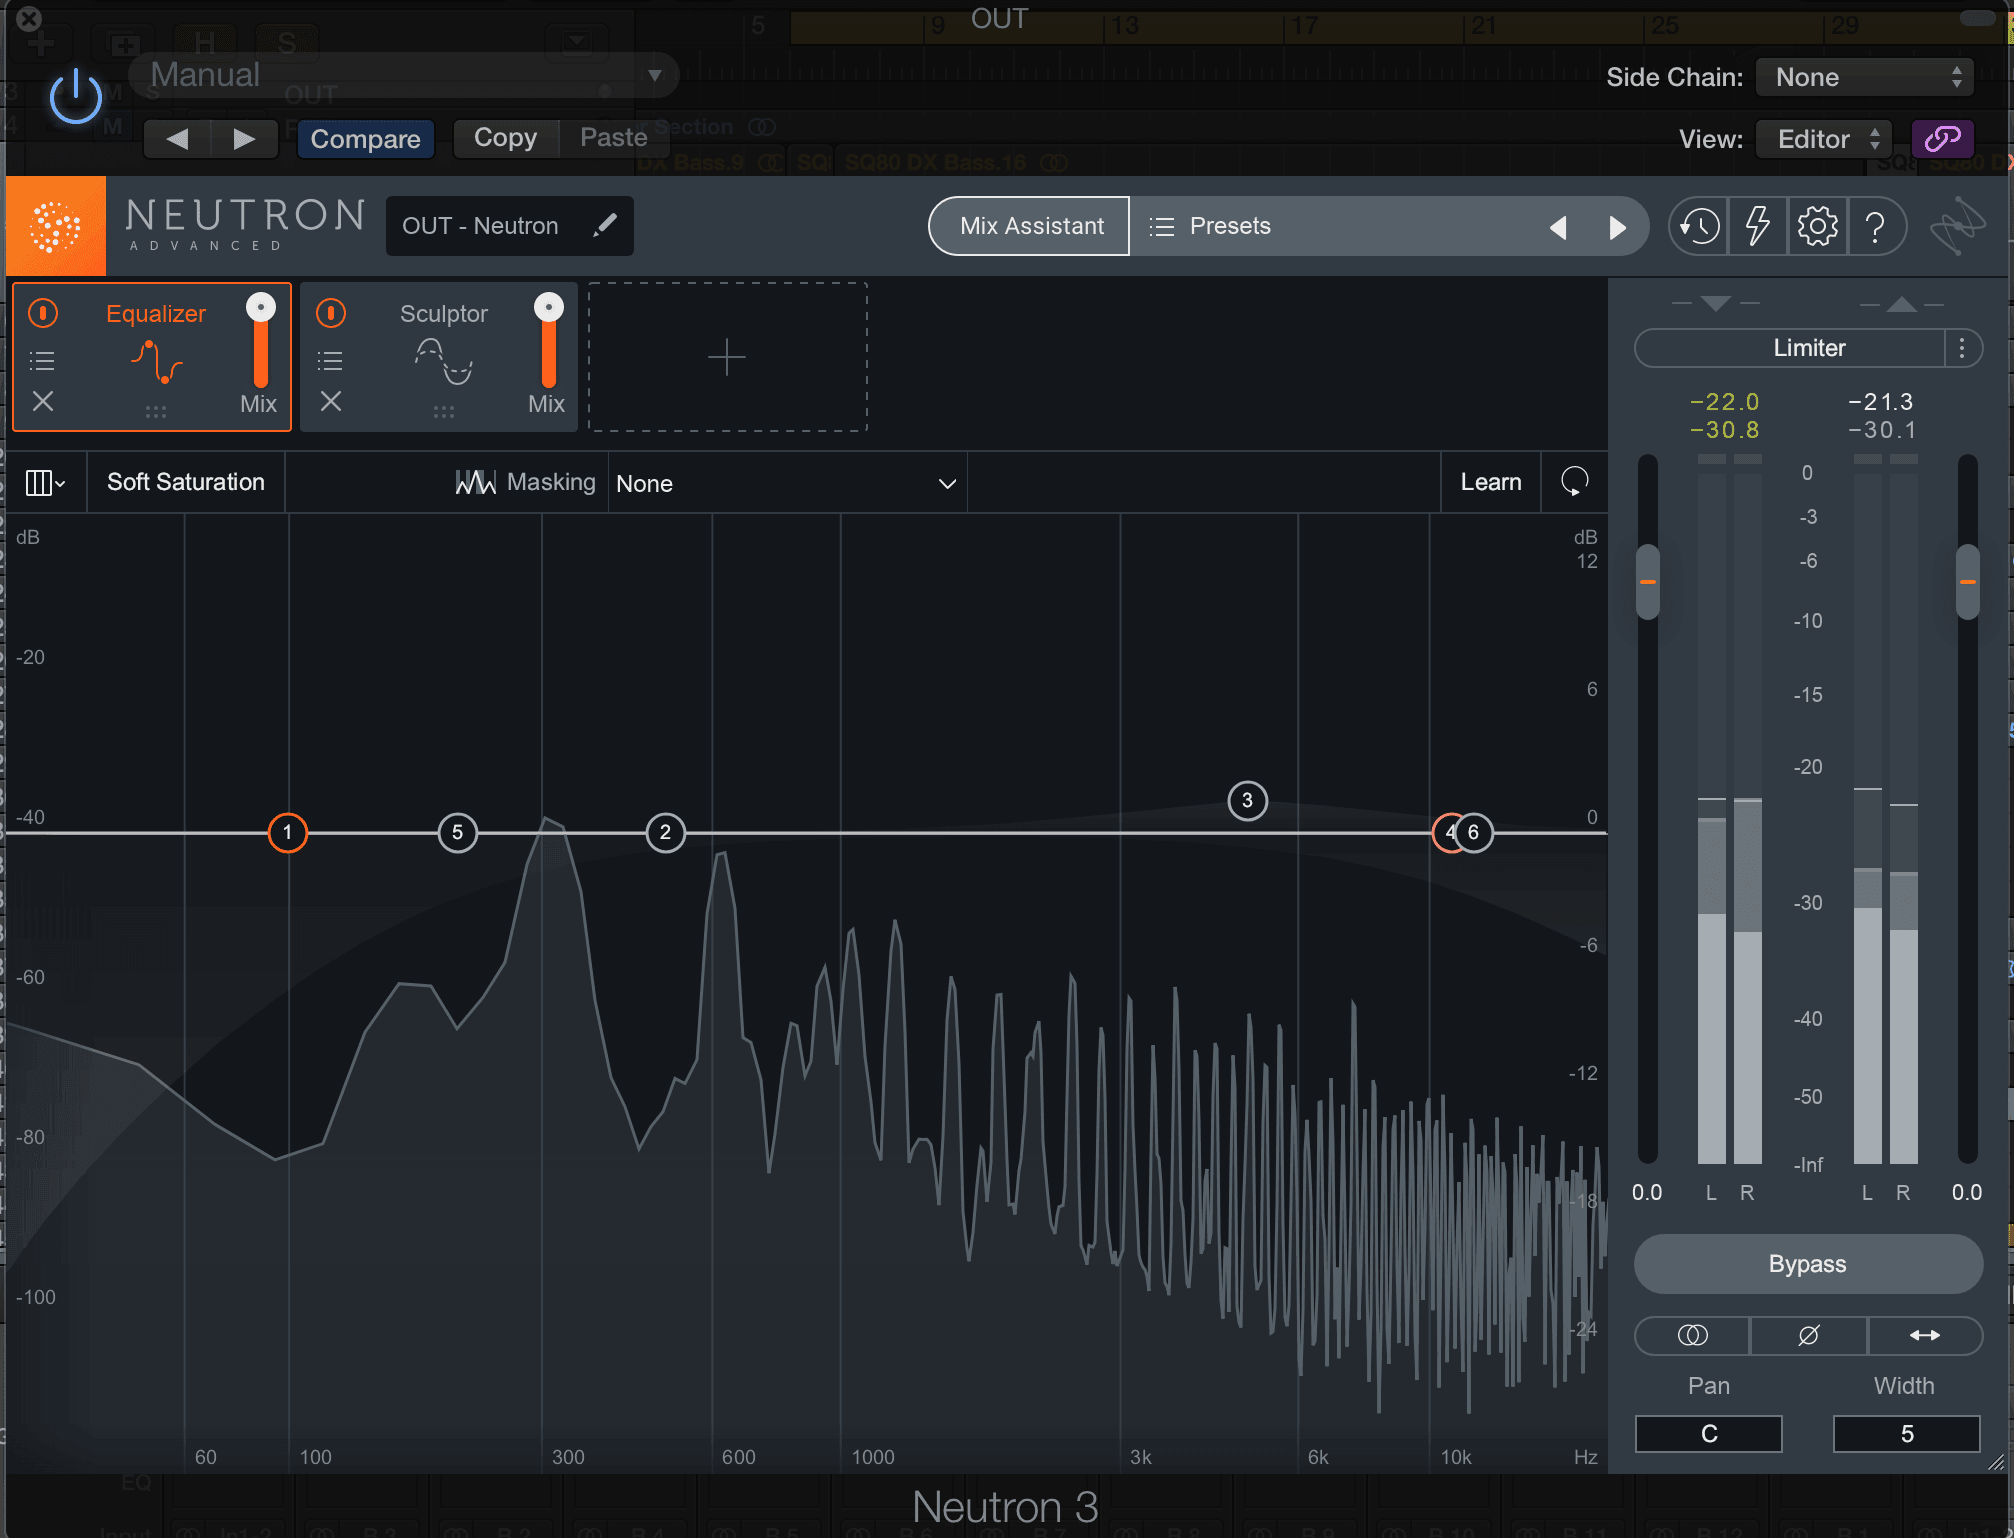The height and width of the screenshot is (1538, 2014).
Task: Click the output gain 0.0 value on right
Action: (1967, 1192)
